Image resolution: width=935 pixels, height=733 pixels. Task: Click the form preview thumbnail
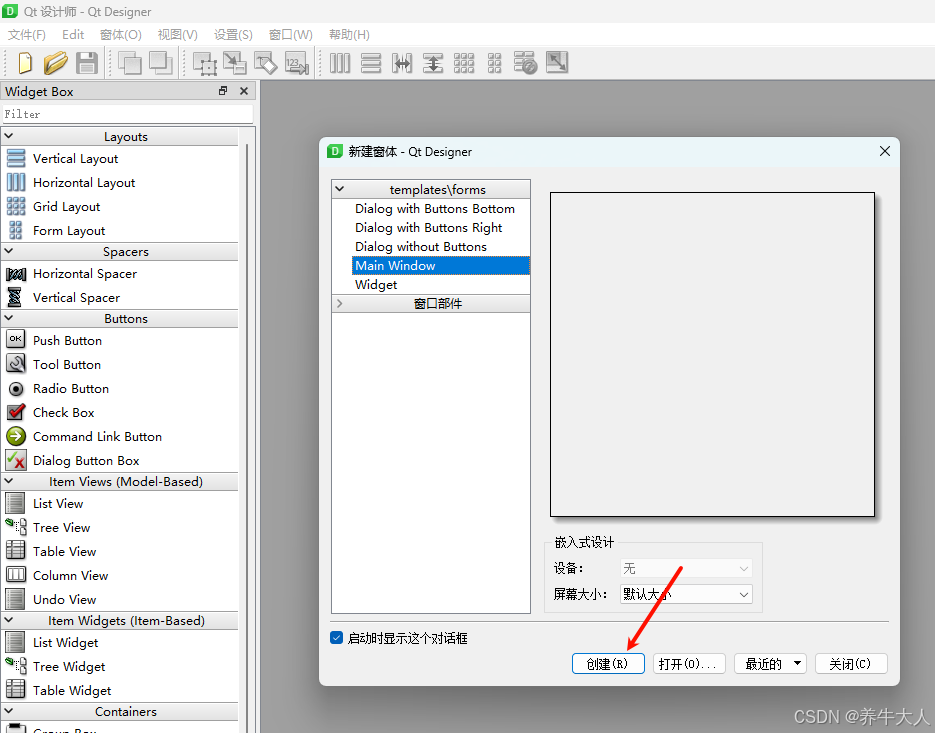712,354
